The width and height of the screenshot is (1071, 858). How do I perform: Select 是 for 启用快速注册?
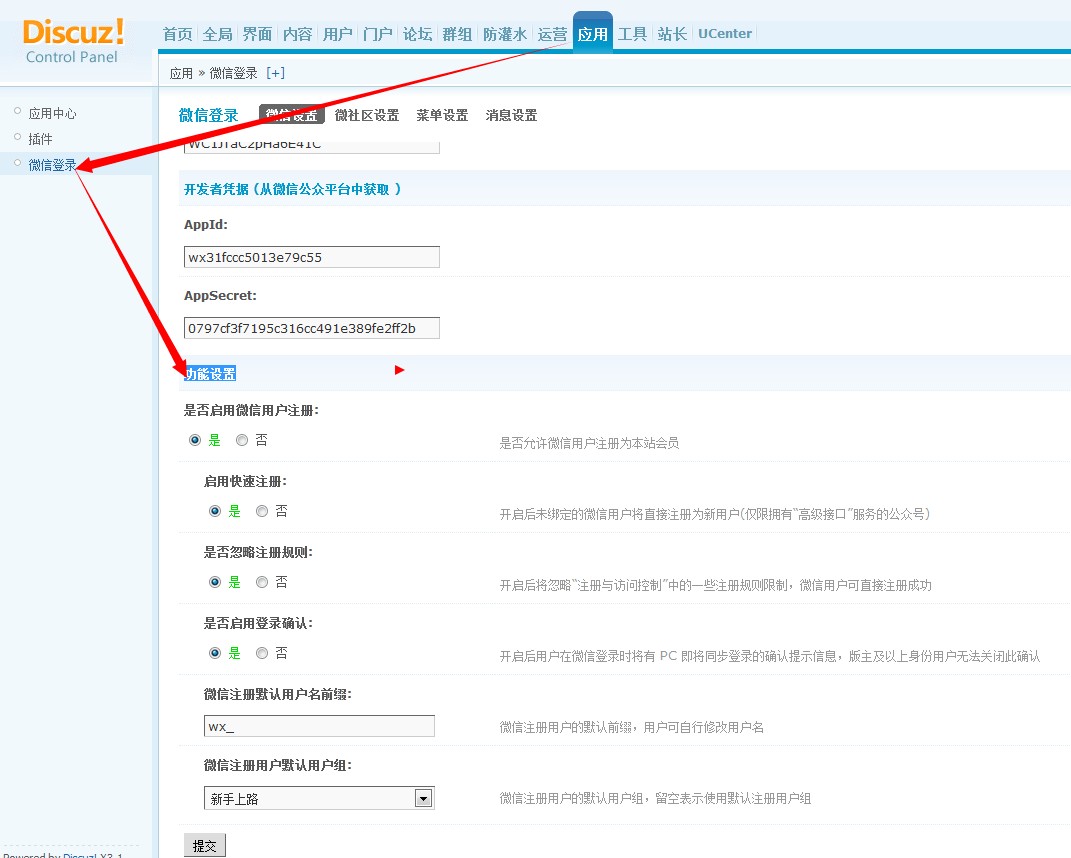pos(215,511)
